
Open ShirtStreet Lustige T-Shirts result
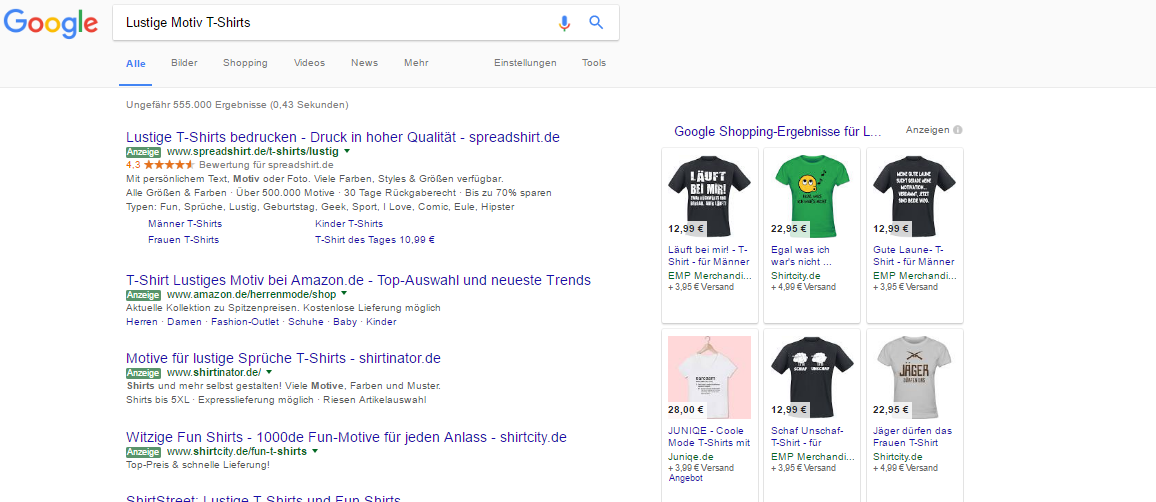pos(263,498)
